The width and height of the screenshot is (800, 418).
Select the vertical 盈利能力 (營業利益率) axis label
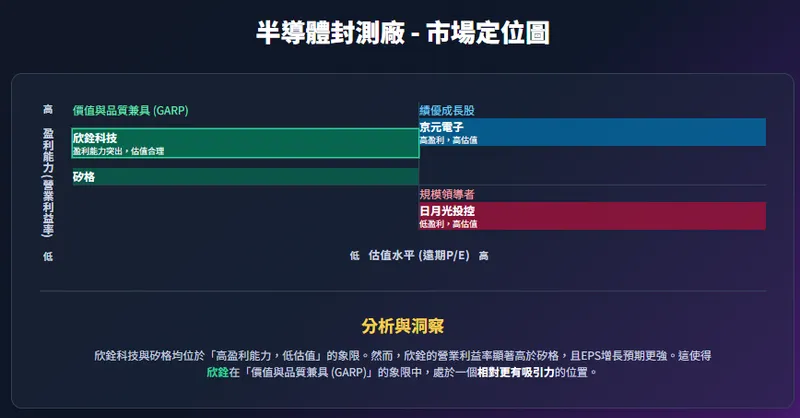click(x=48, y=182)
